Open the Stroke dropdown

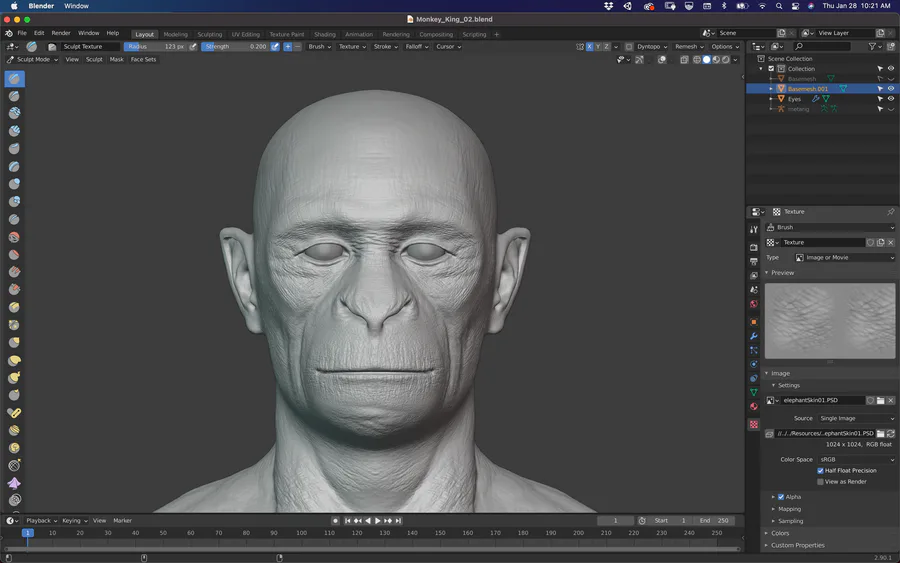coord(385,46)
